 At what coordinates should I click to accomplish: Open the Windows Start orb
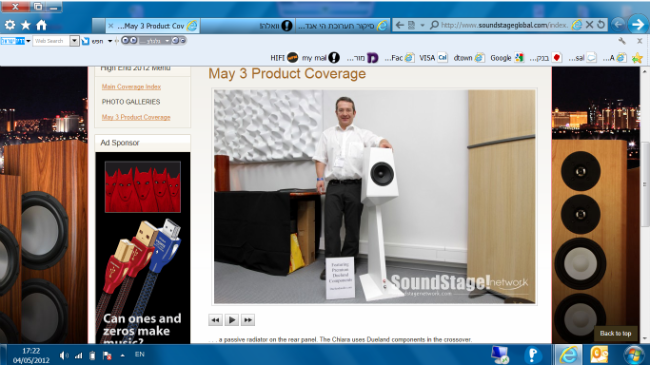coord(633,355)
